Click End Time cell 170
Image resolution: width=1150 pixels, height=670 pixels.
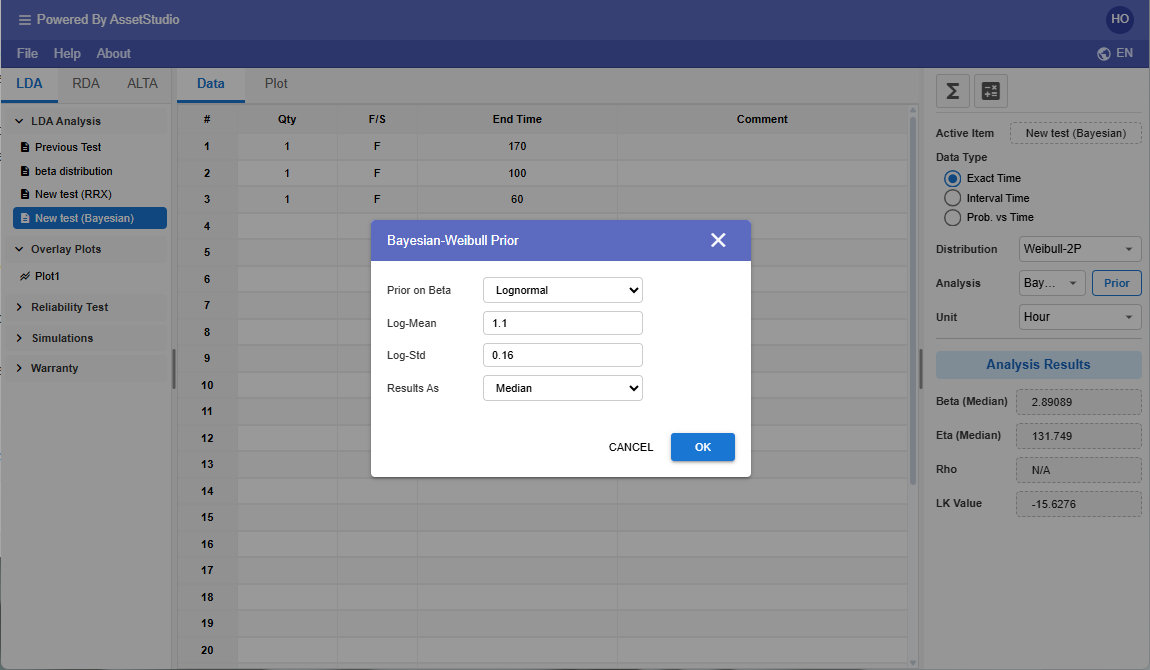[517, 147]
